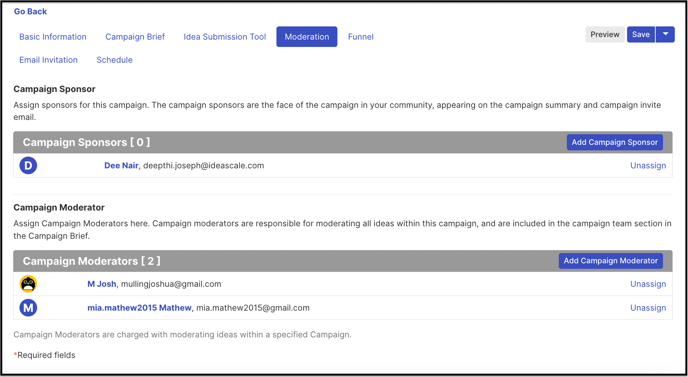Go to the Funnel tab
This screenshot has width=688, height=377.
[361, 37]
